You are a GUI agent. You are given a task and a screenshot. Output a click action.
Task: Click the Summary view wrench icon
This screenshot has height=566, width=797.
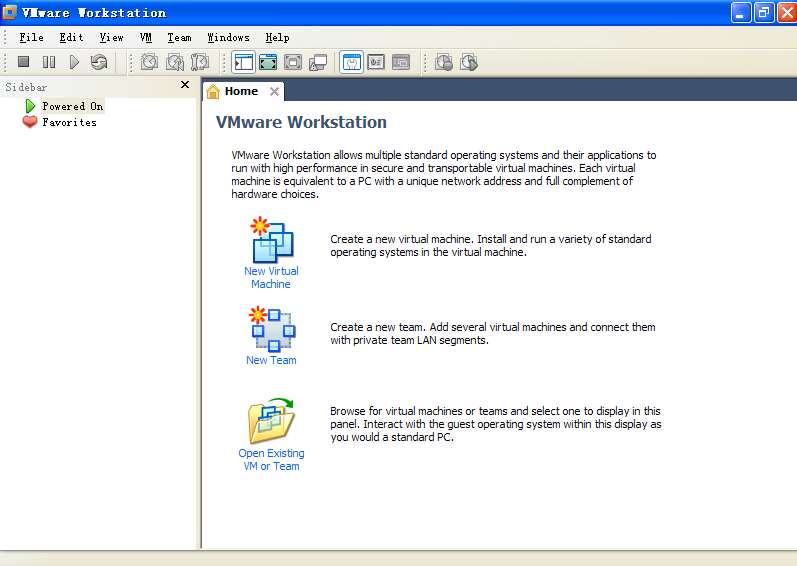[351, 62]
